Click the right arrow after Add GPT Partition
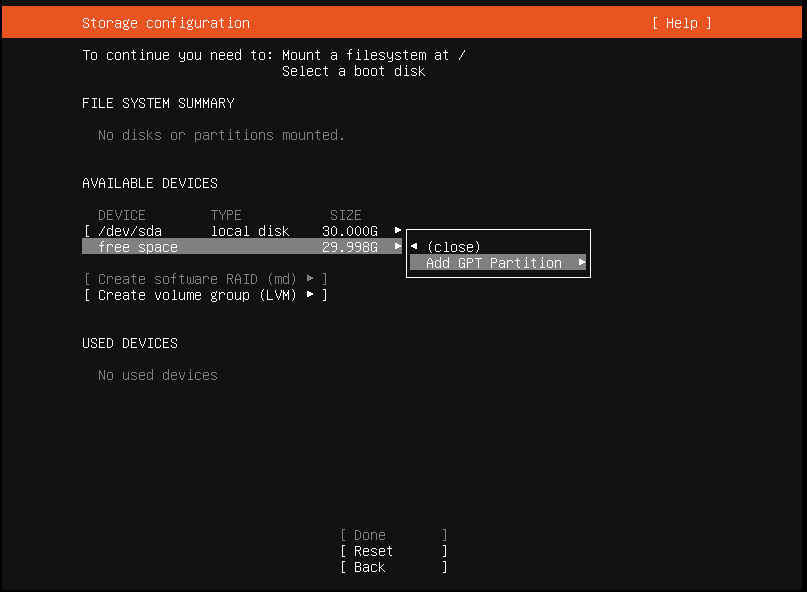The width and height of the screenshot is (807, 592). coord(582,263)
